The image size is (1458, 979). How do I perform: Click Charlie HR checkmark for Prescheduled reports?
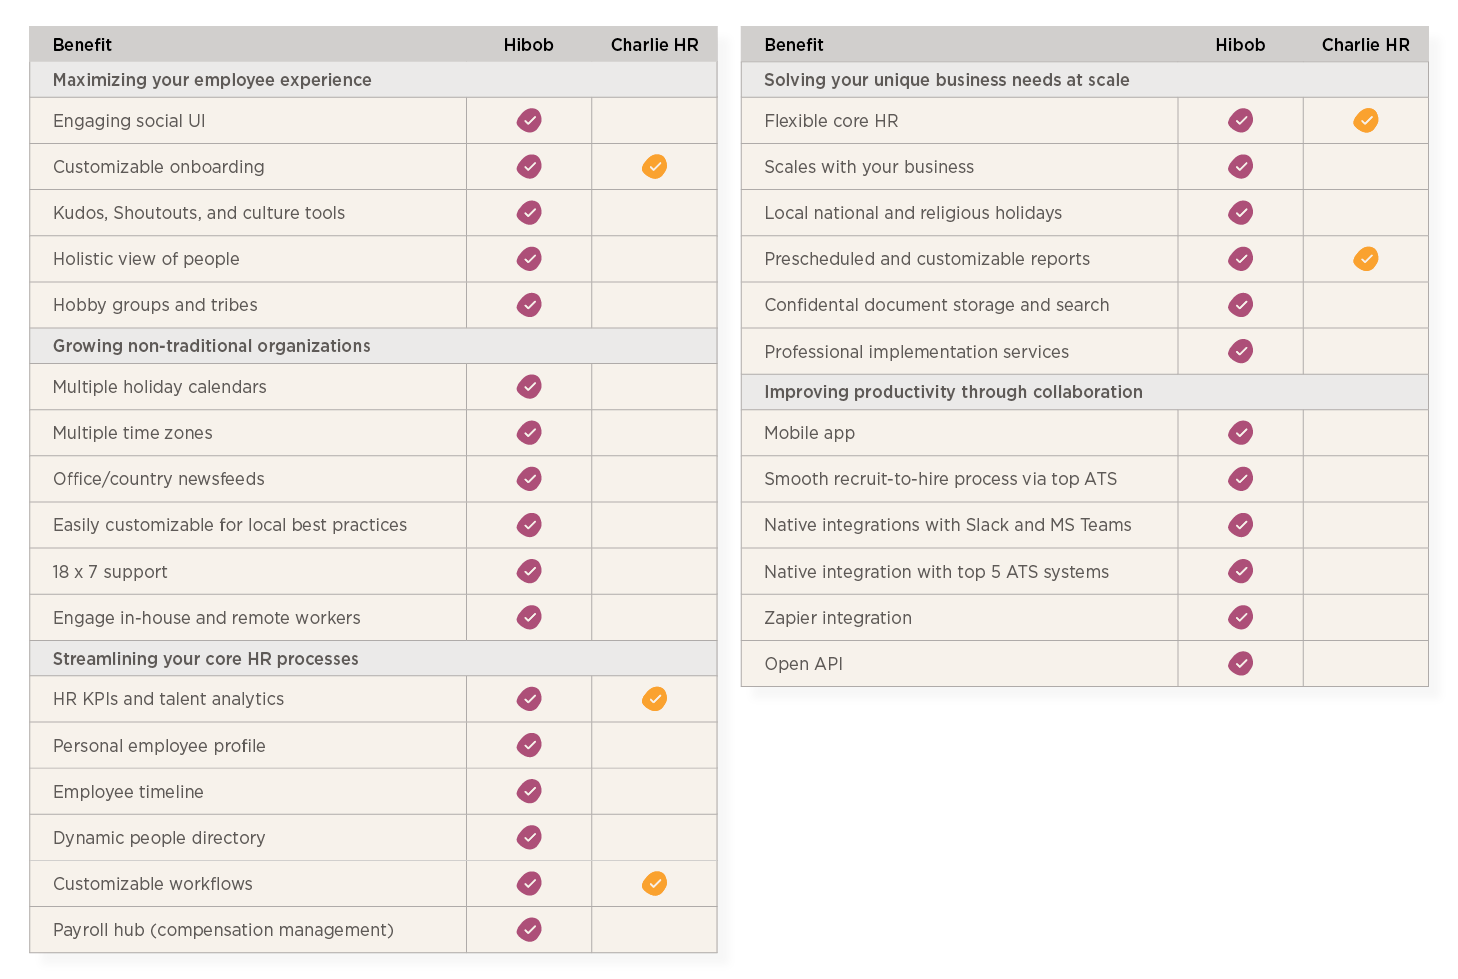pyautogui.click(x=1365, y=259)
